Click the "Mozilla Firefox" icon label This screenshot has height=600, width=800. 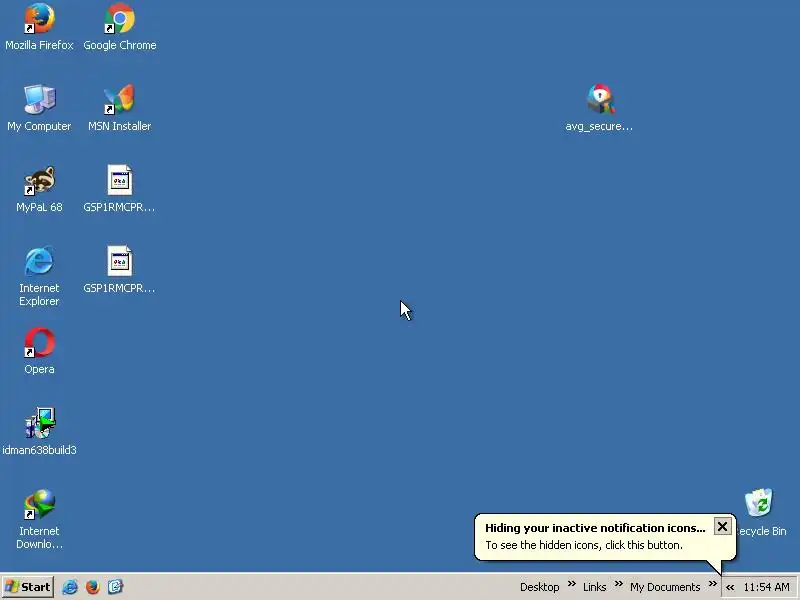[x=39, y=45]
